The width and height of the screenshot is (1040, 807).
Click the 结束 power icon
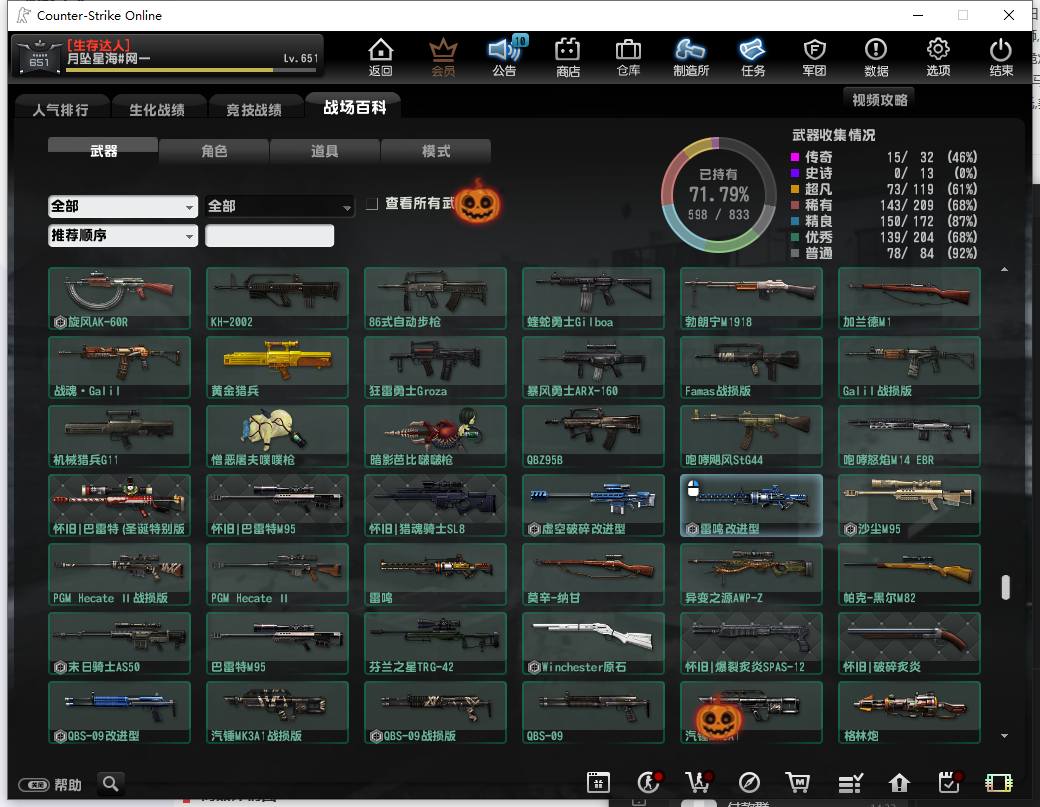[x=1001, y=57]
